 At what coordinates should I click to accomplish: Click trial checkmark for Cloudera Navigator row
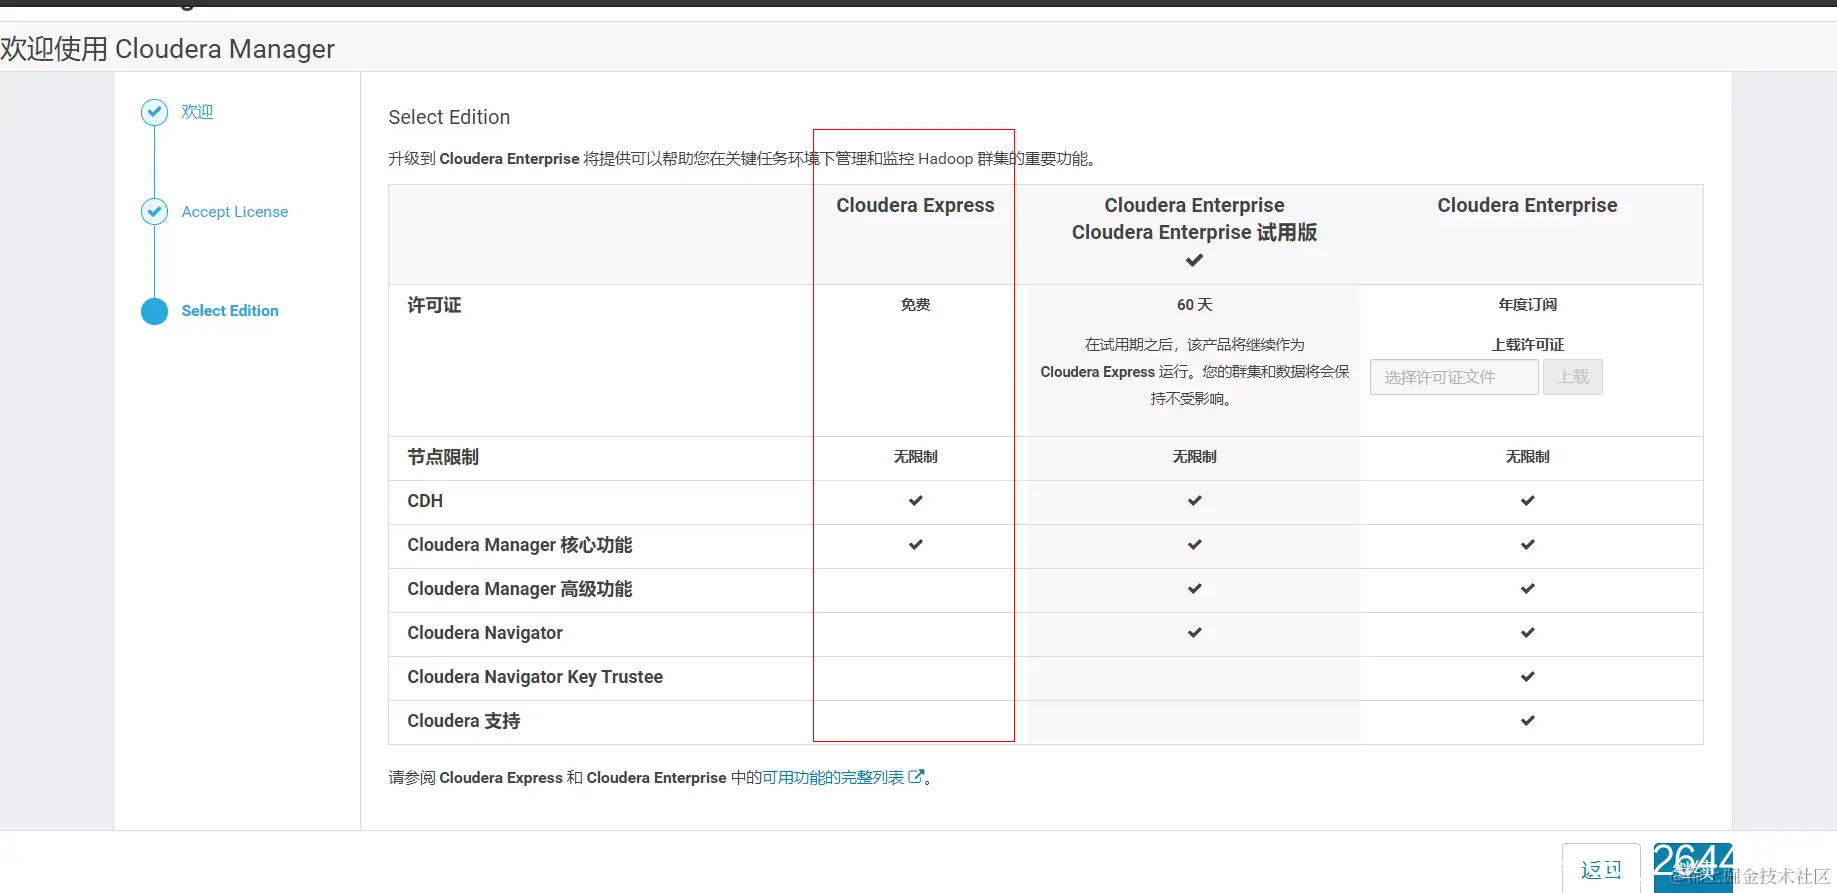[x=1194, y=632]
